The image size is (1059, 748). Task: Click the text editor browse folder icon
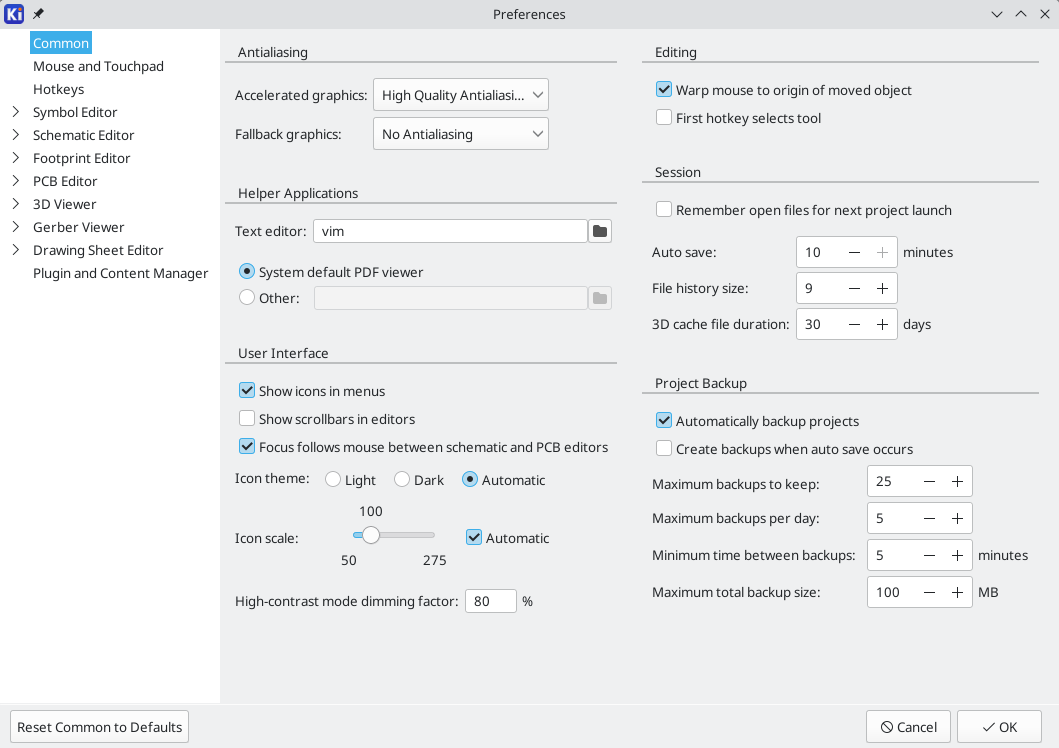pos(599,231)
